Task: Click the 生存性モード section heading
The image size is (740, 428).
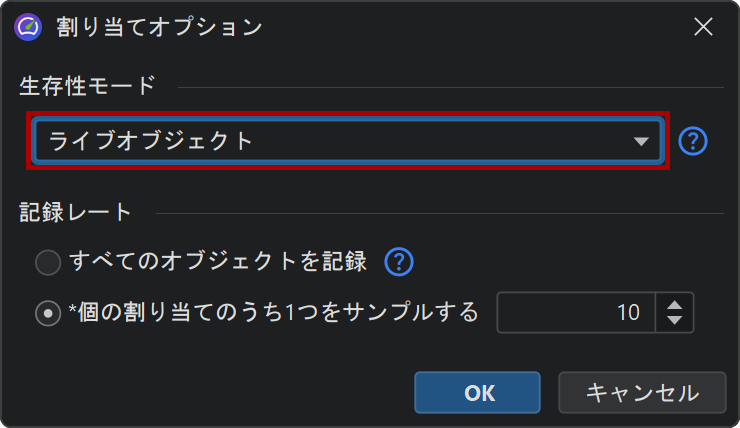Action: click(88, 86)
